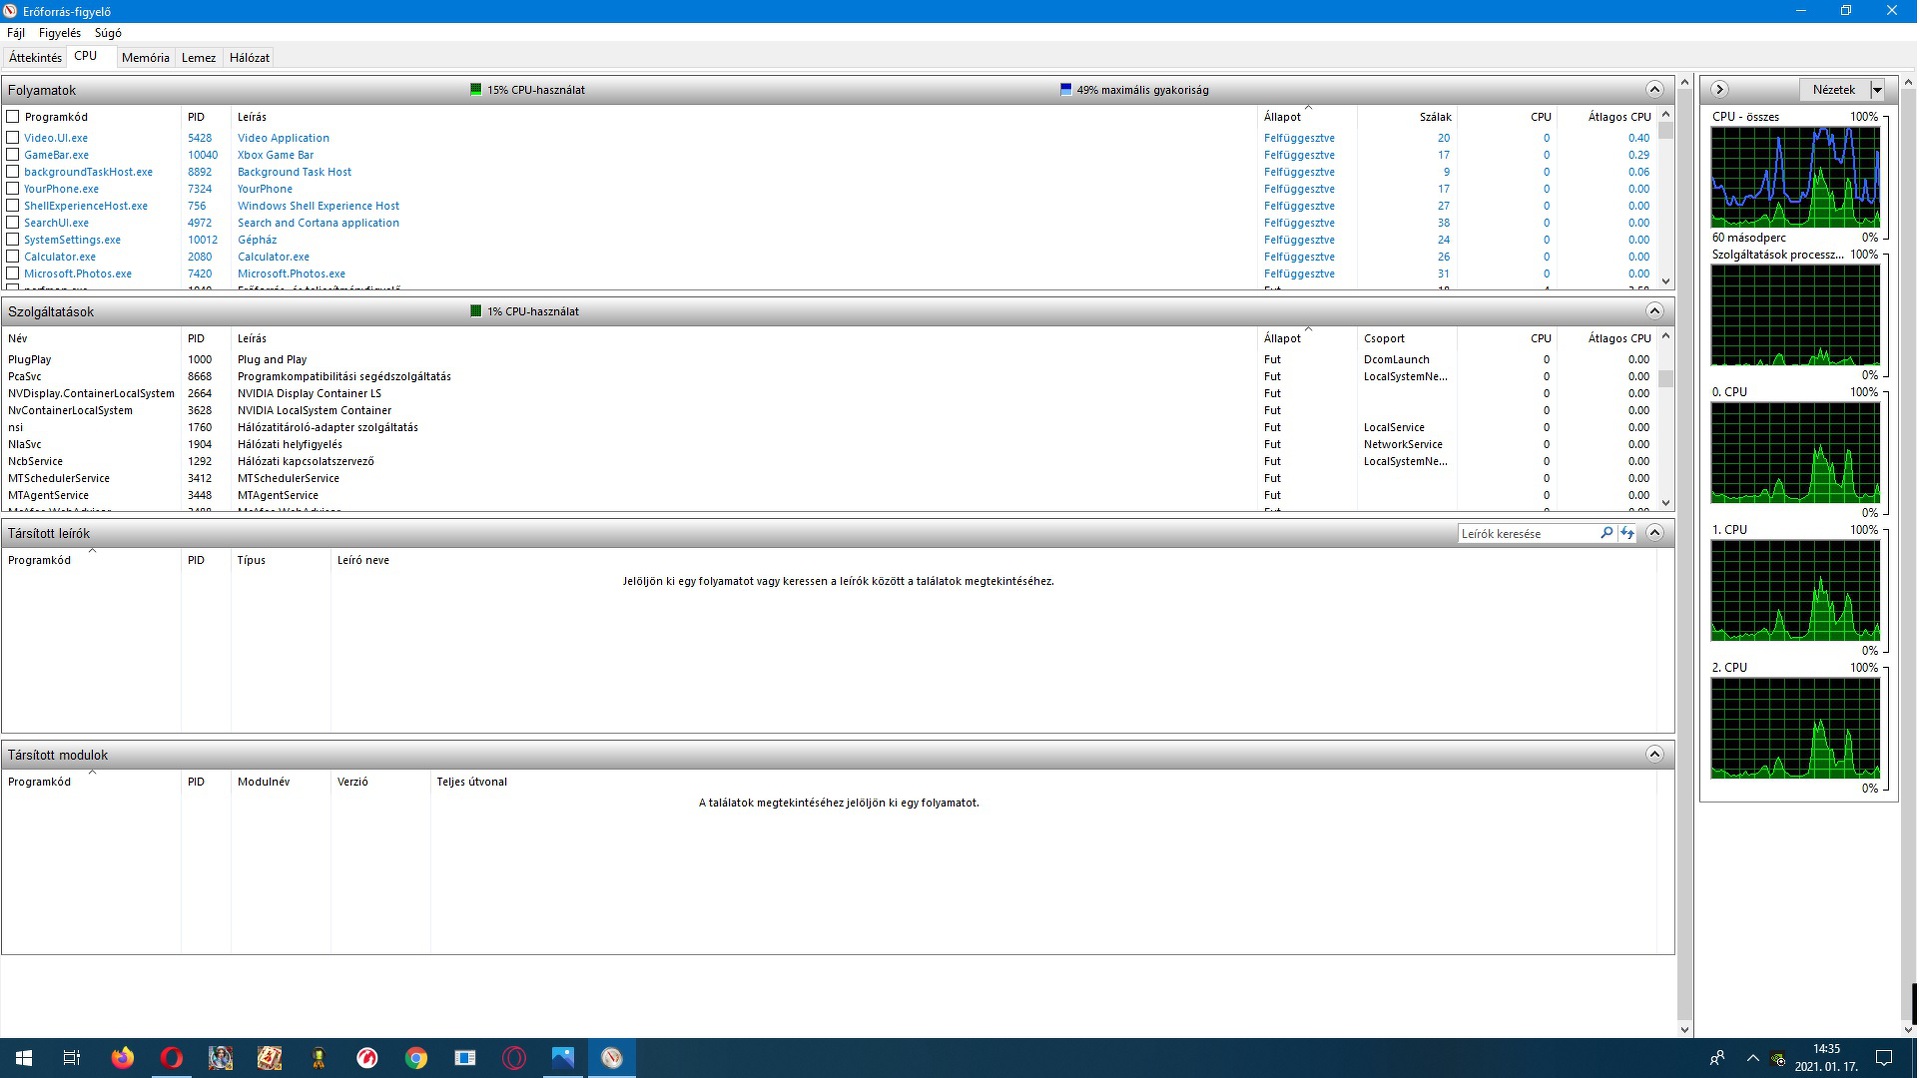Open the Windows Start menu
Image resolution: width=1920 pixels, height=1078 pixels.
24,1057
